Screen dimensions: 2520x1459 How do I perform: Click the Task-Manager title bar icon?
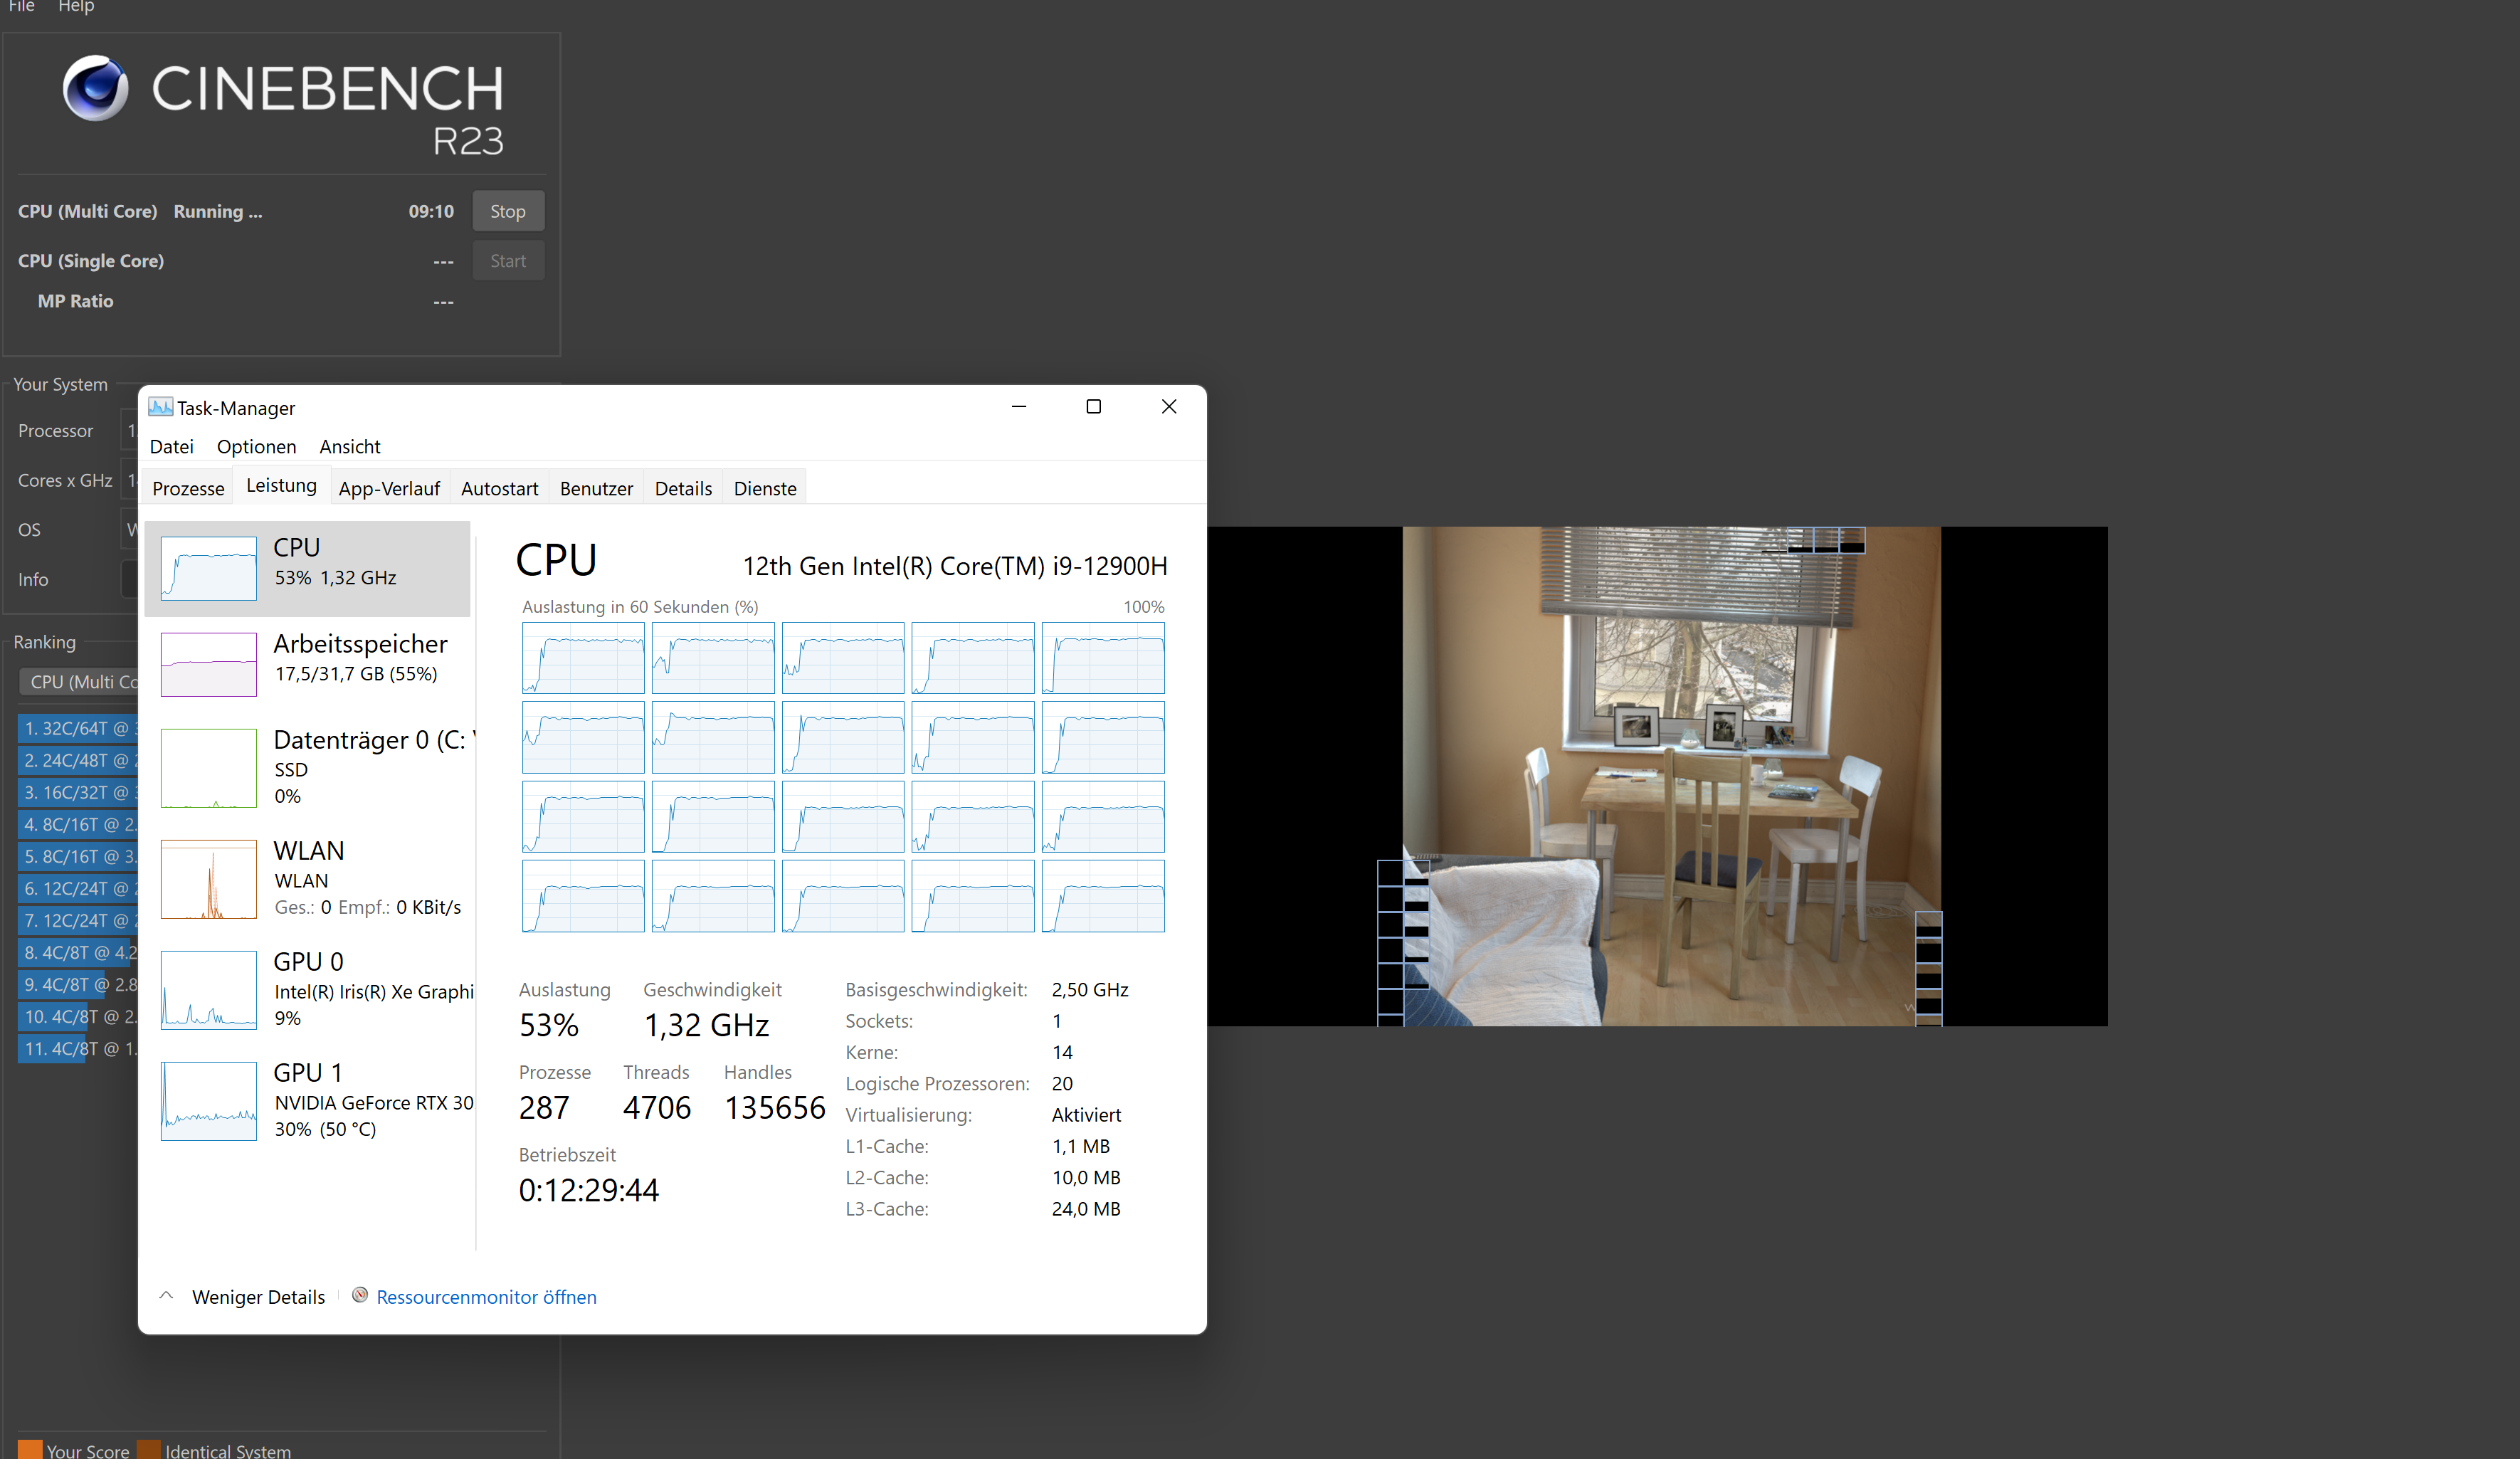(160, 407)
